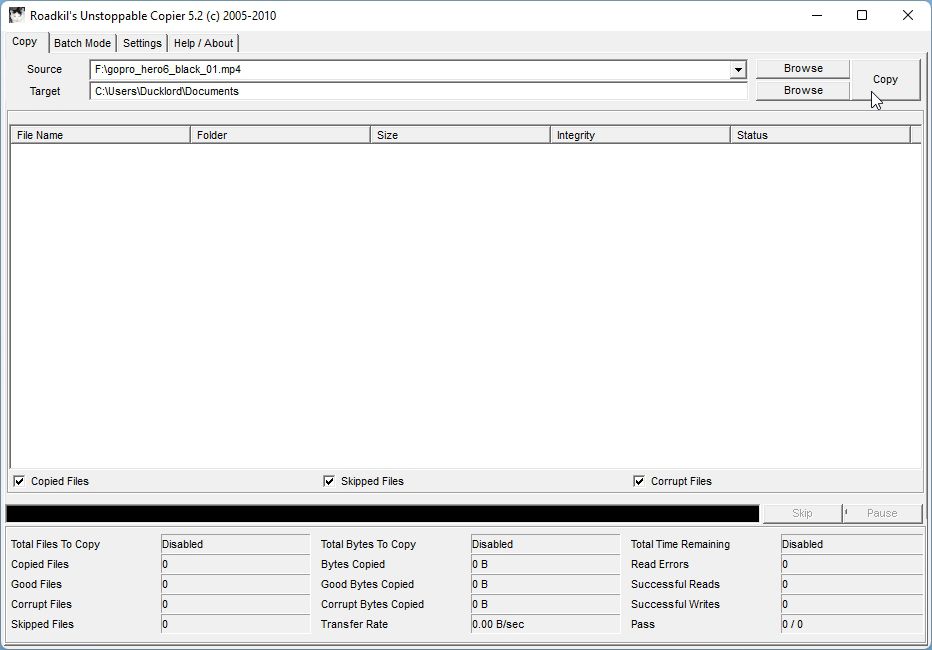Click the Copied Files count value

[235, 564]
